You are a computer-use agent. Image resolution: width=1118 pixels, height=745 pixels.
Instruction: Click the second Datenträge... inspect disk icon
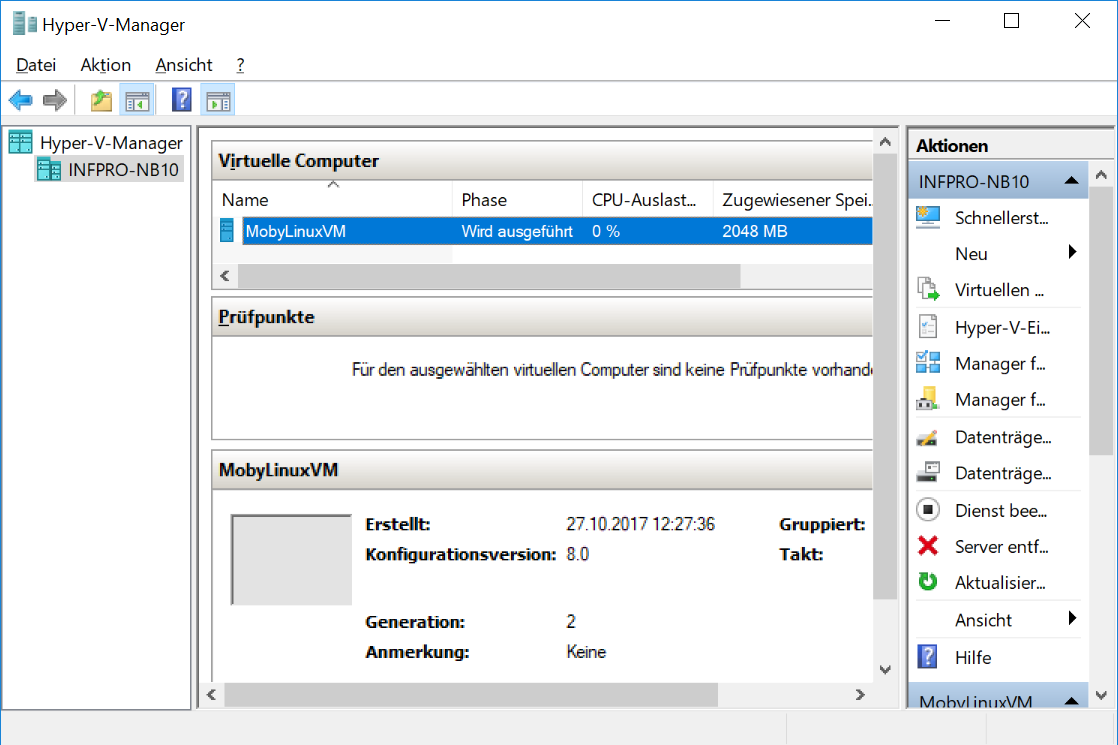(x=928, y=473)
